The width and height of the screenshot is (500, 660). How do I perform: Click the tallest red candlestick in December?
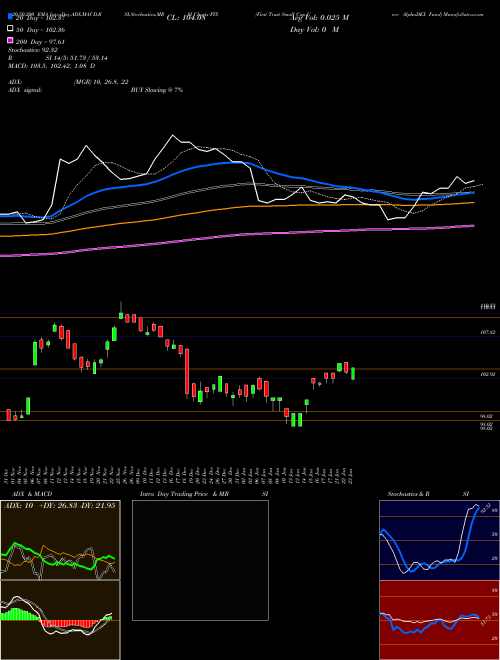tap(187, 373)
